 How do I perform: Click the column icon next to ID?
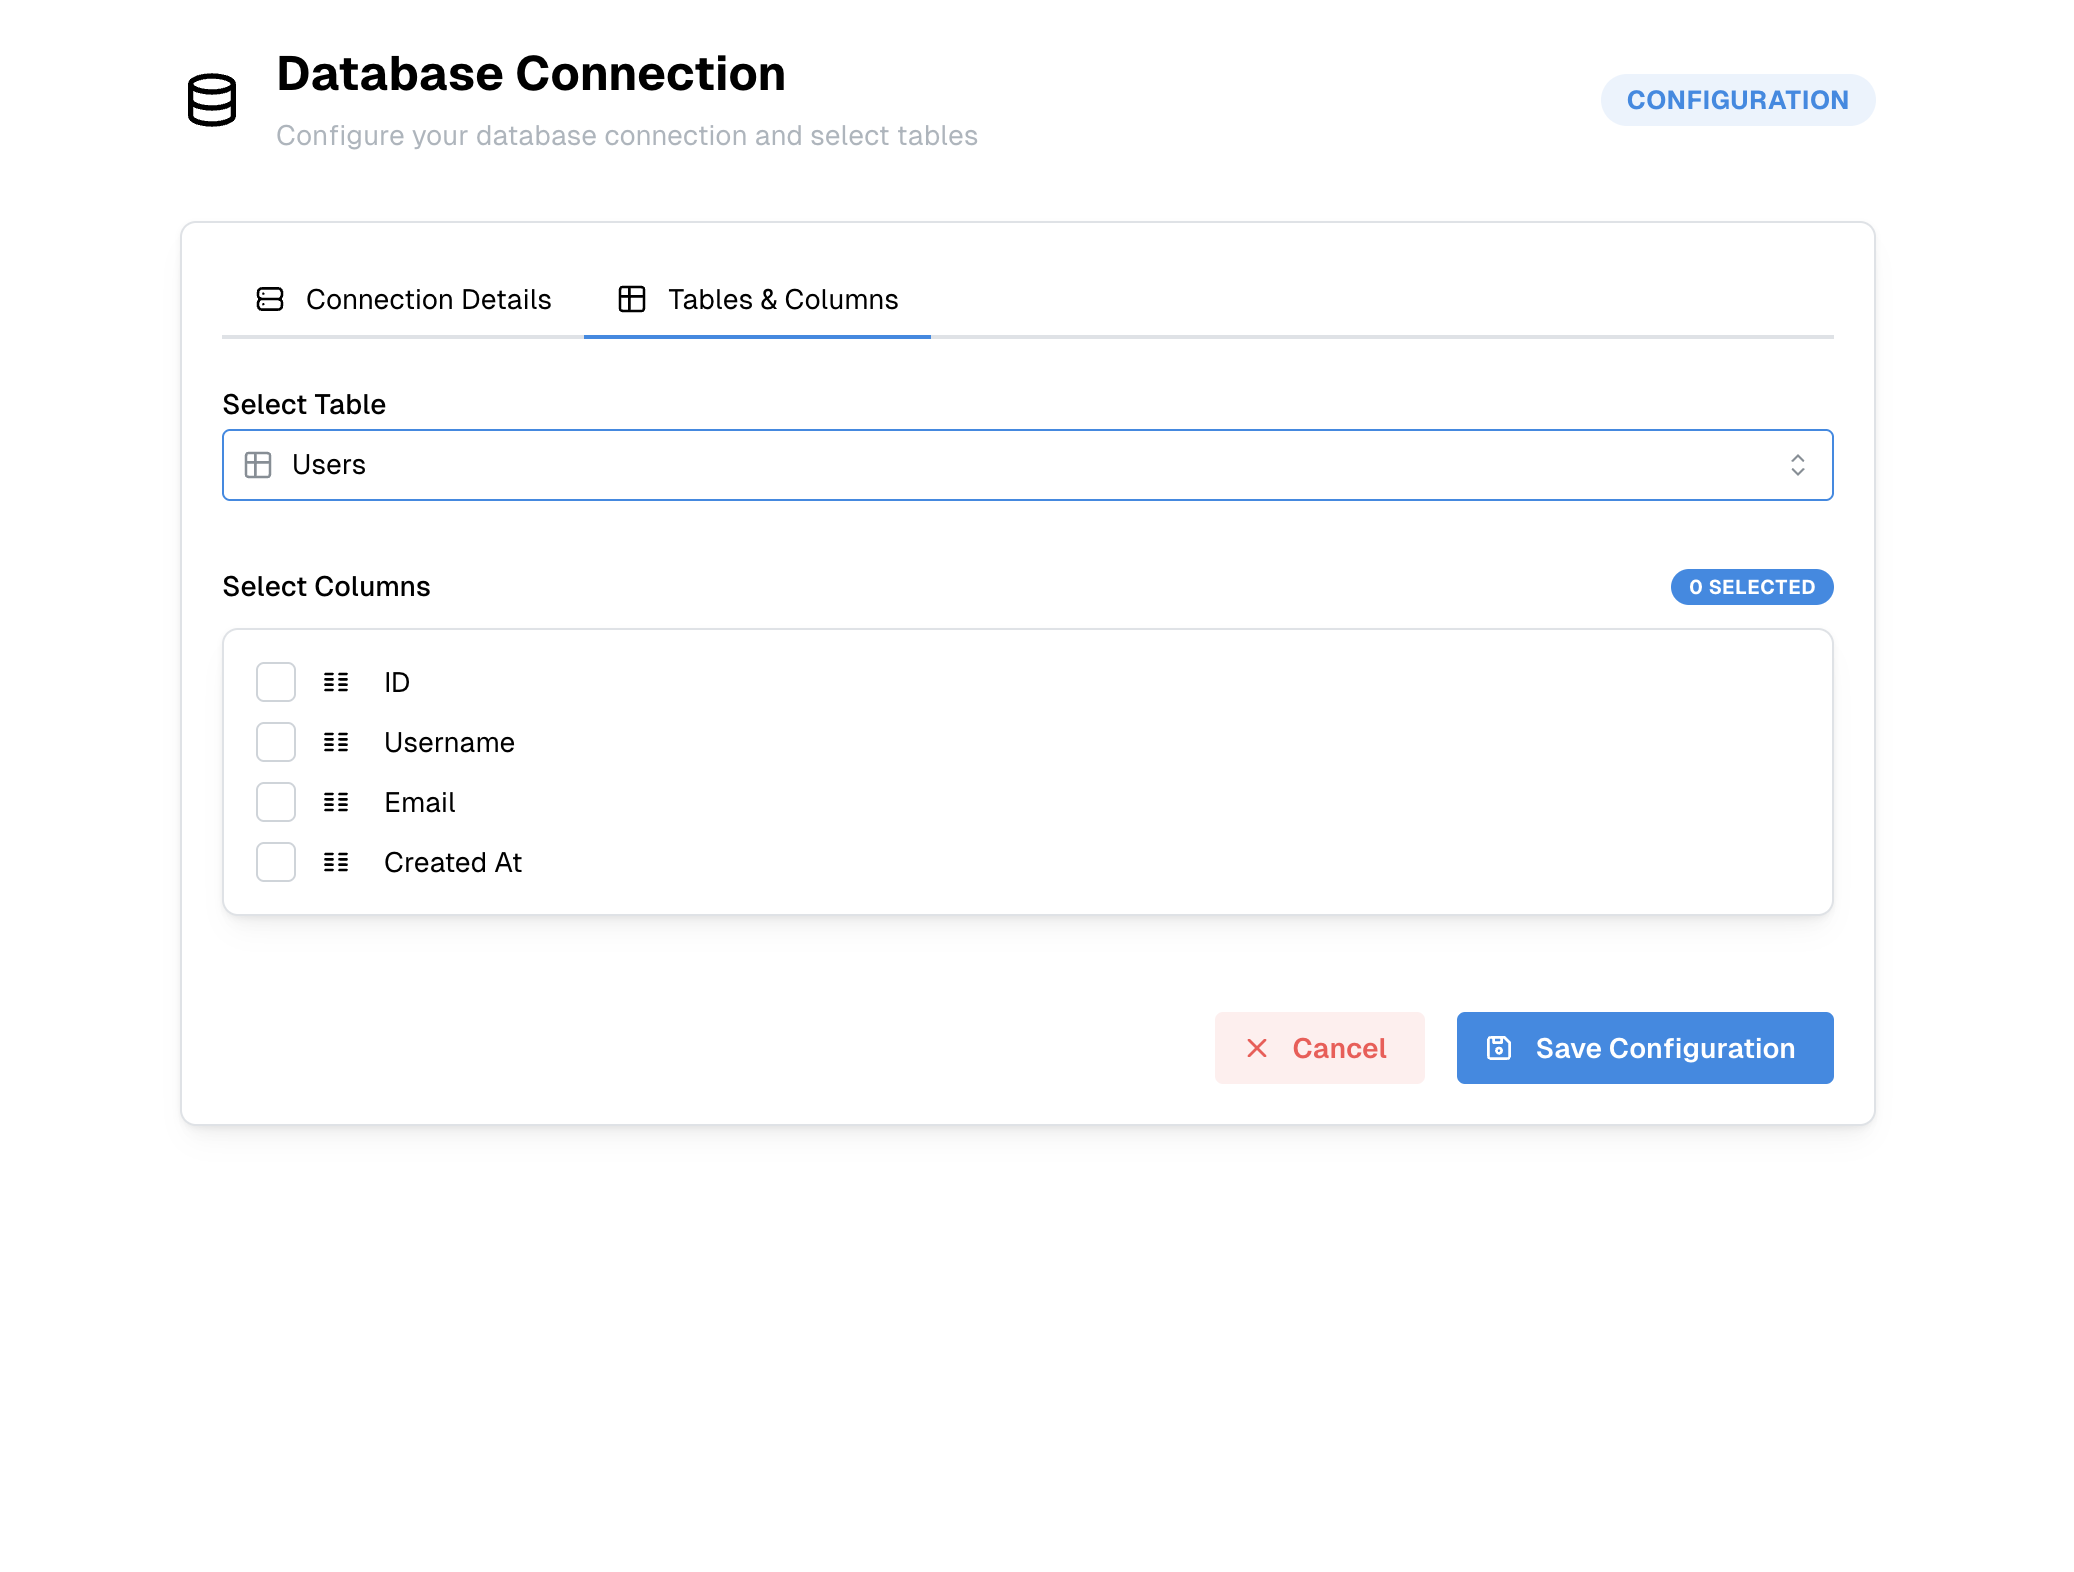336,682
